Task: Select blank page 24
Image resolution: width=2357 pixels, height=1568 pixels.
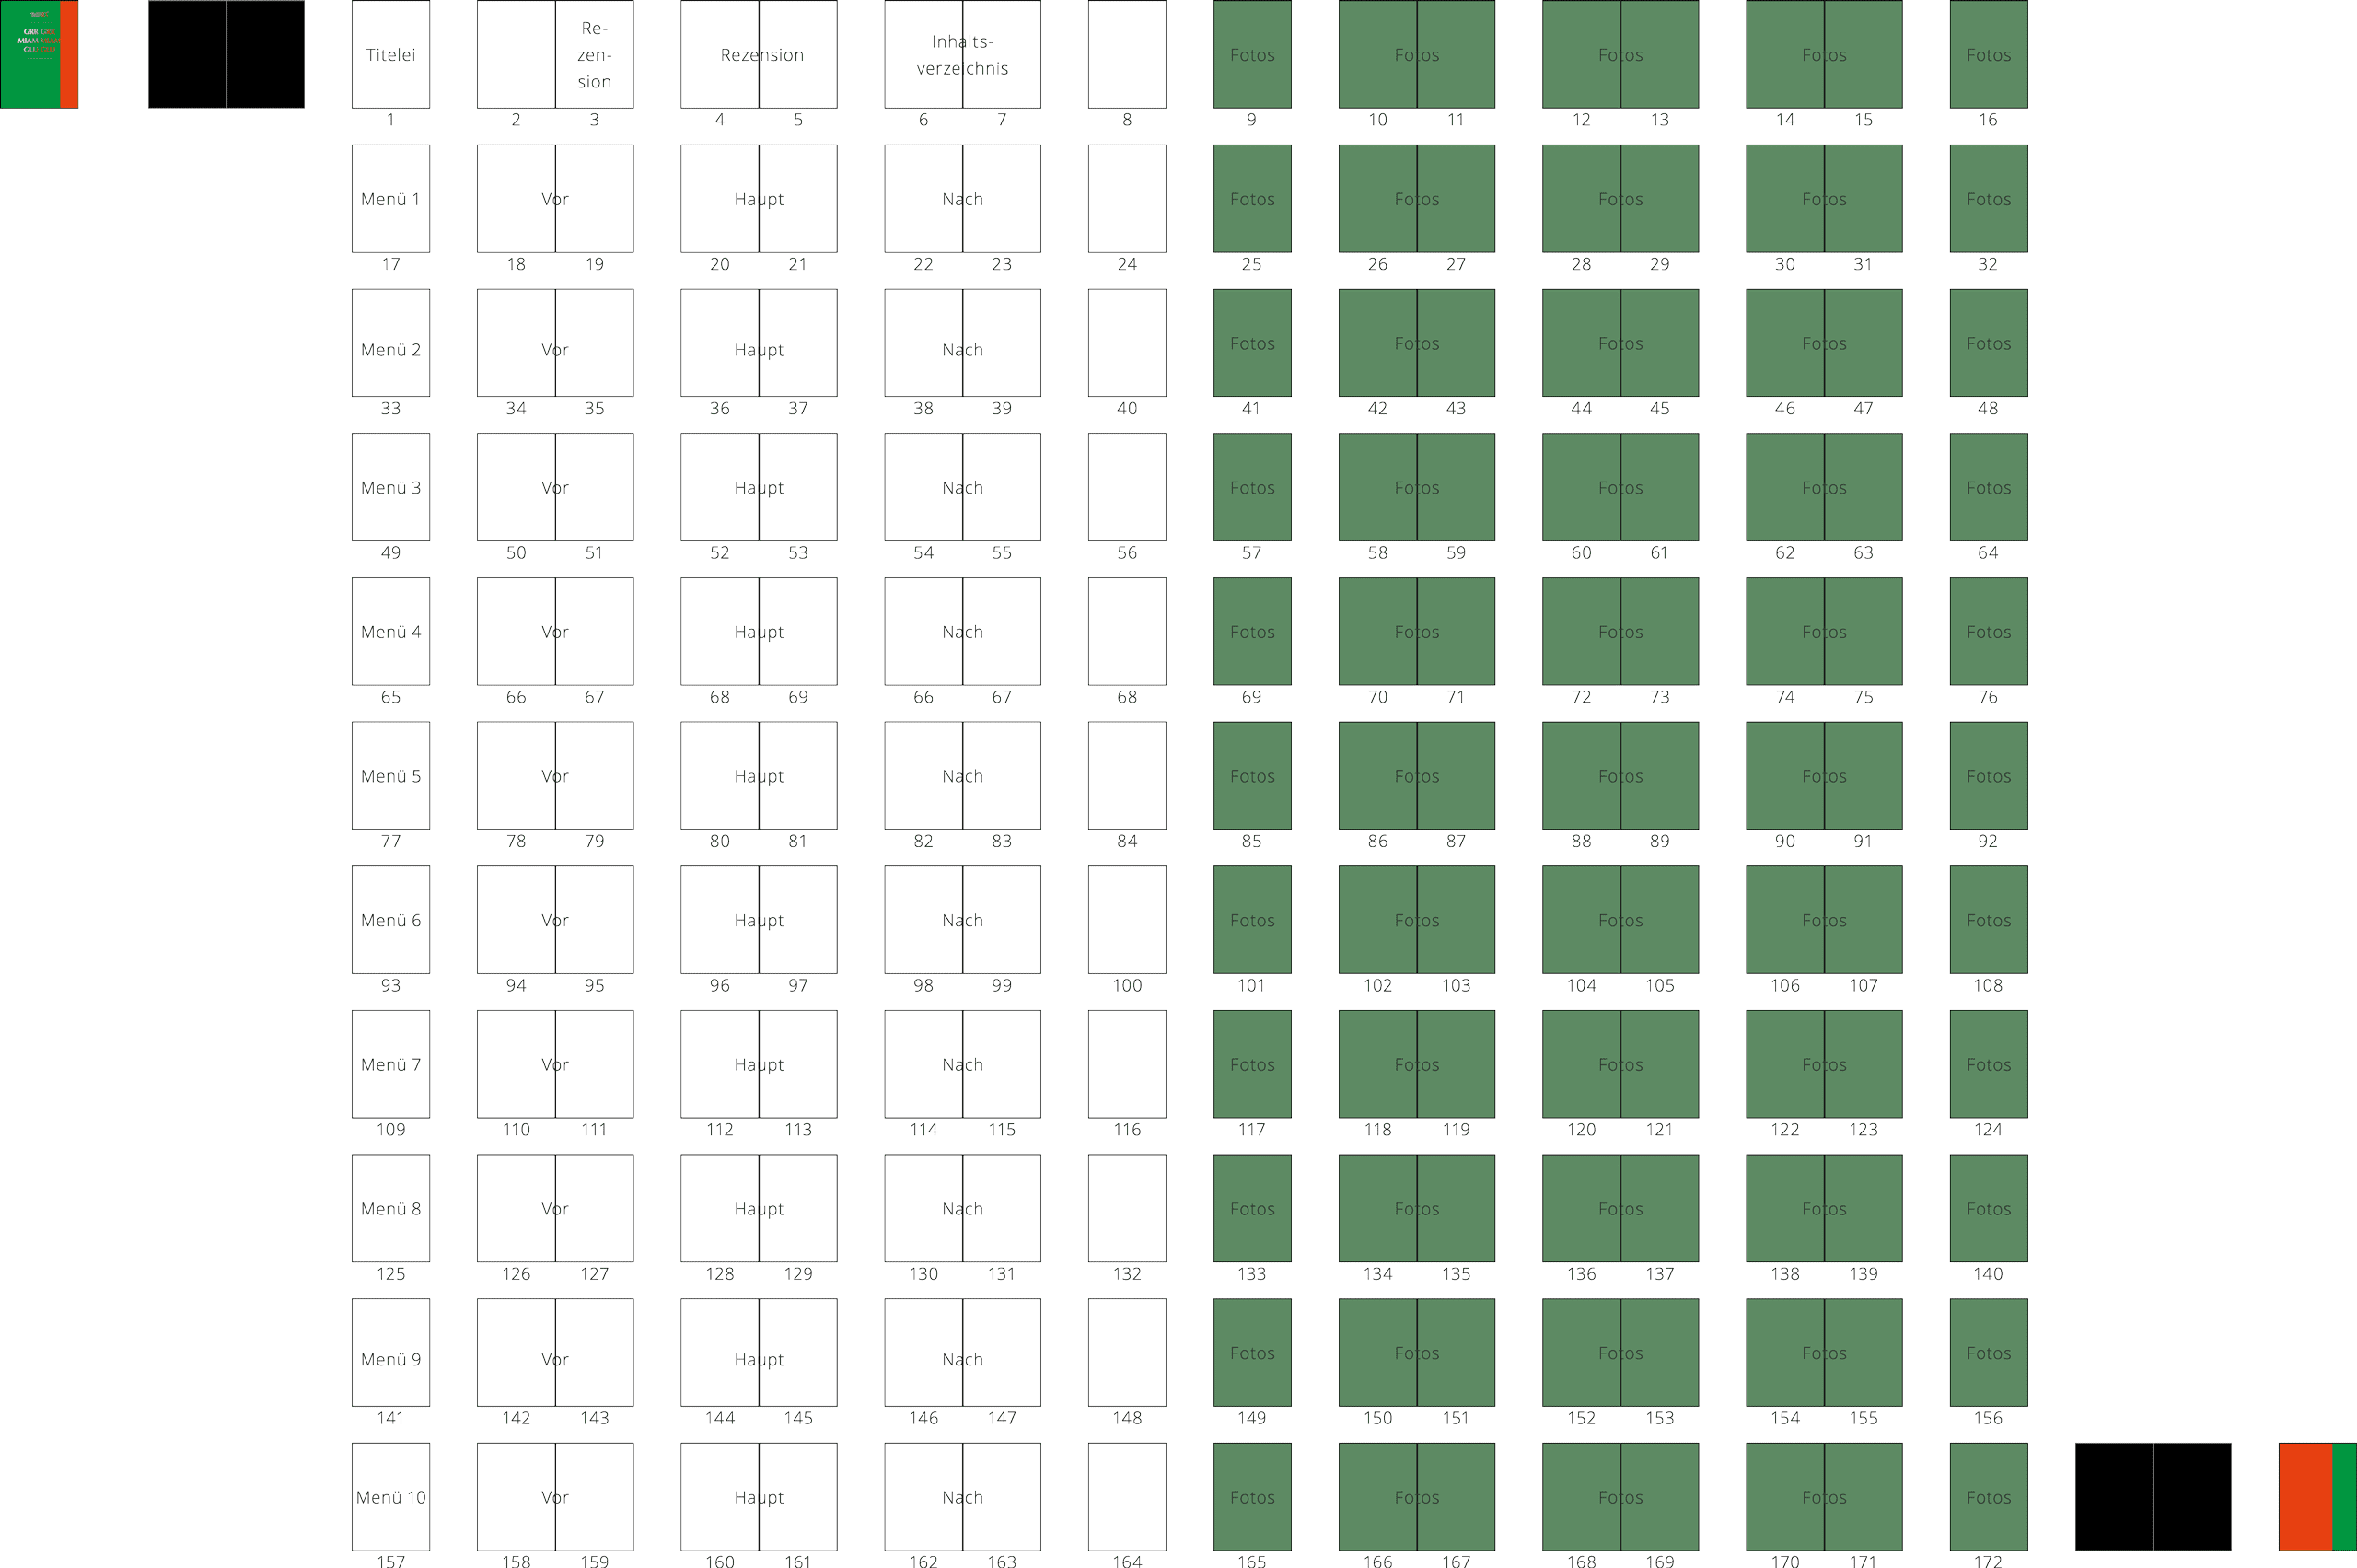Action: tap(1127, 199)
